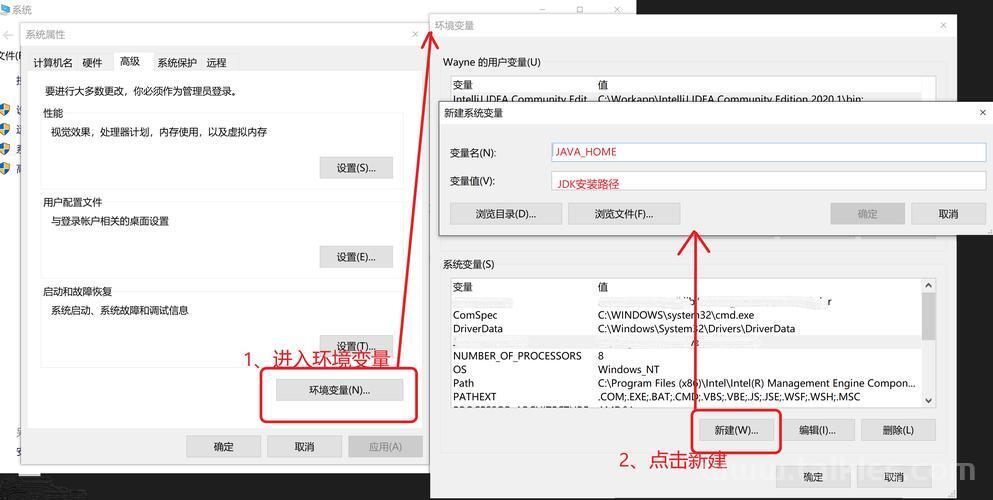Open 环境变量(N)... button

[339, 390]
